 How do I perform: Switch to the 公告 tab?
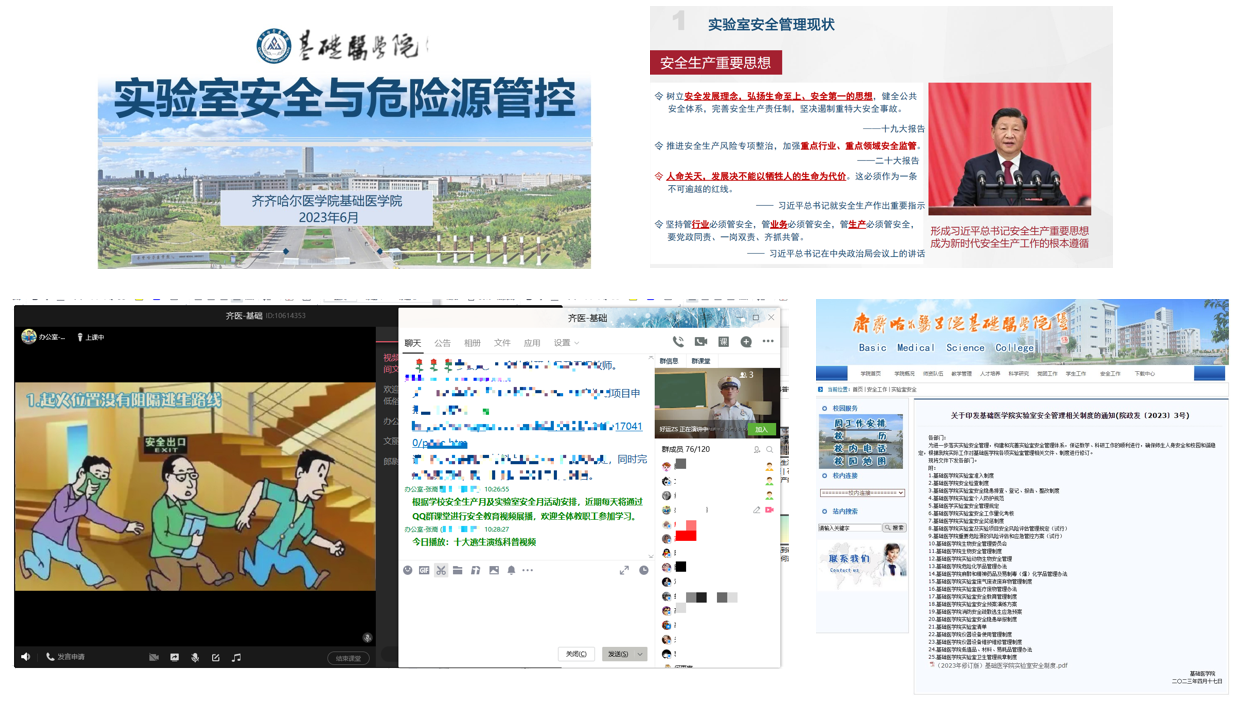coord(442,343)
